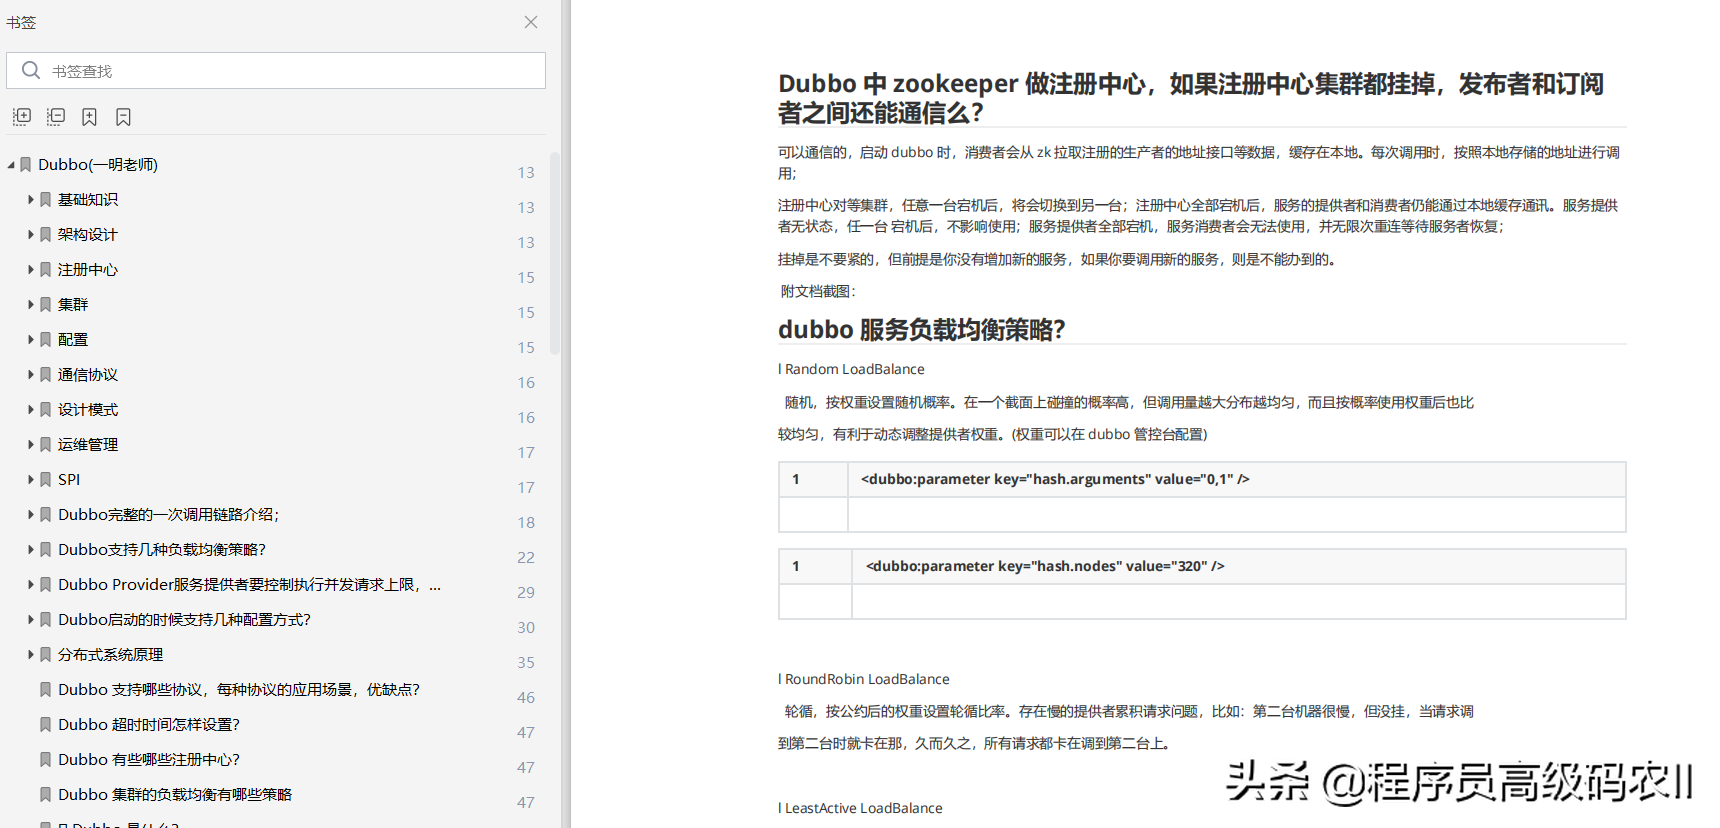
Task: Go to 设计模式 bookmark
Action: point(88,410)
